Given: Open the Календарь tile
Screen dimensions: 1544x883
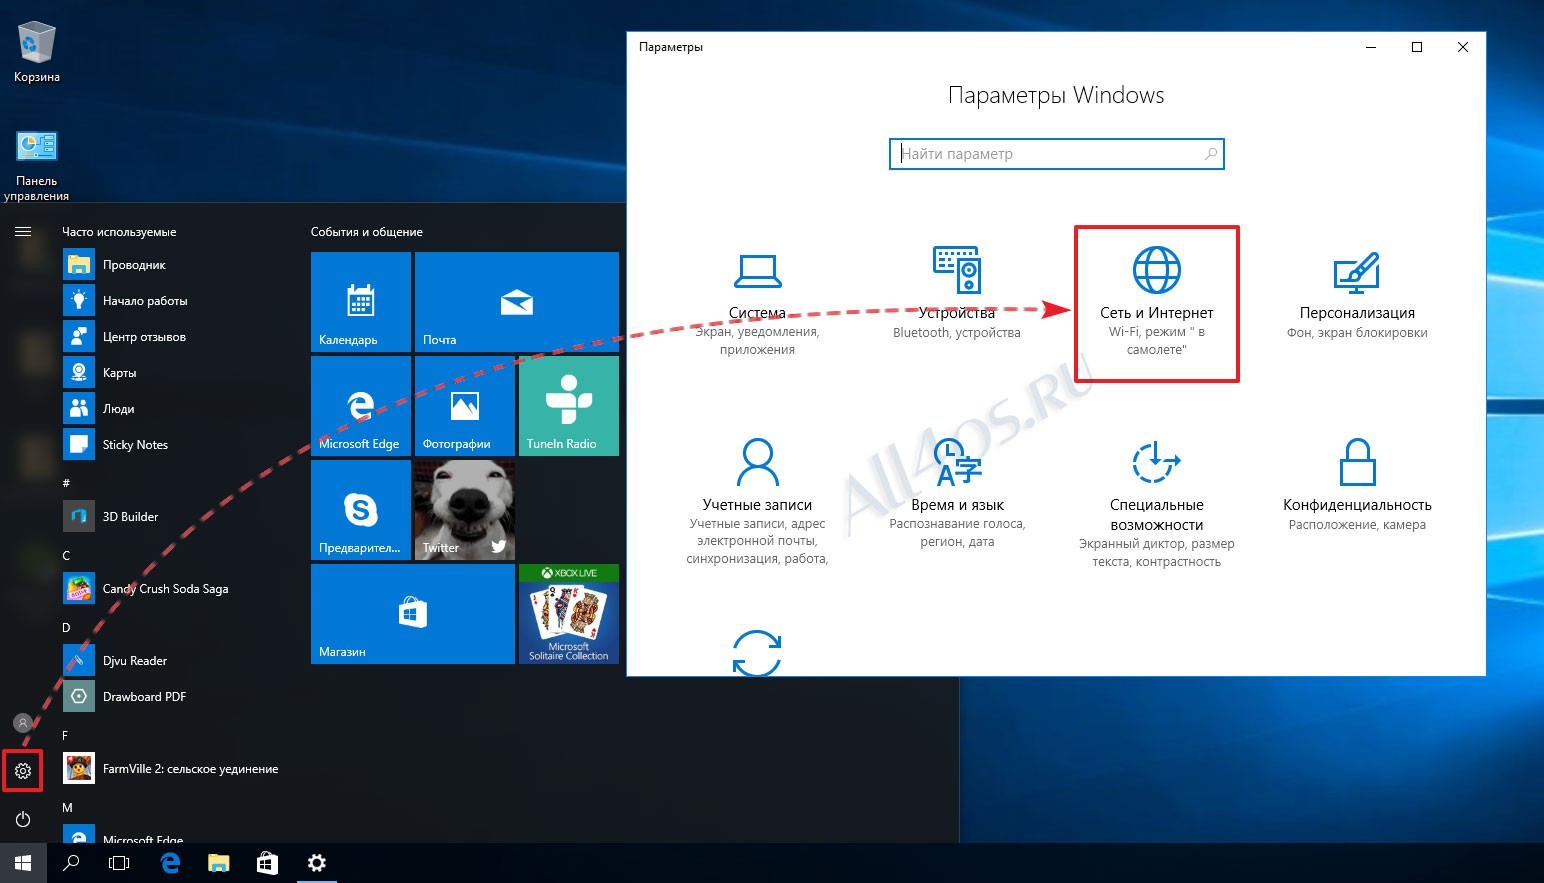Looking at the screenshot, I should coord(361,302).
